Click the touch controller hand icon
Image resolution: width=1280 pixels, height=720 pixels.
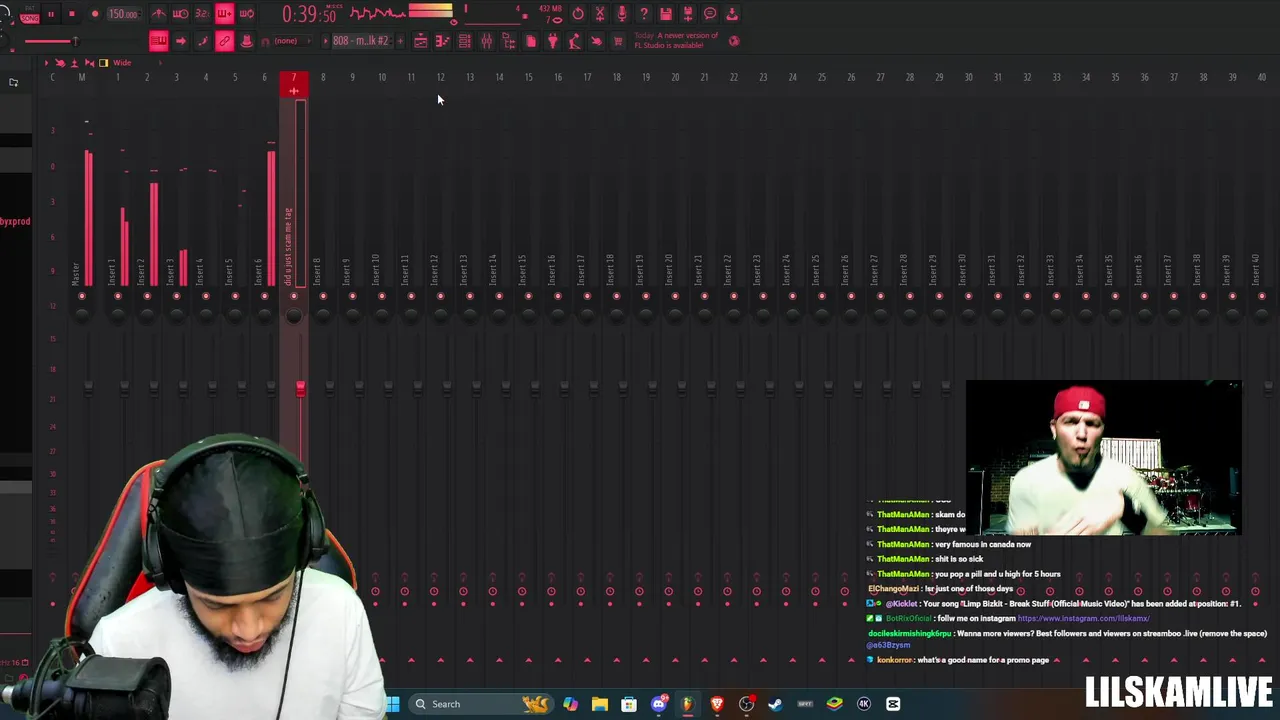[x=596, y=41]
